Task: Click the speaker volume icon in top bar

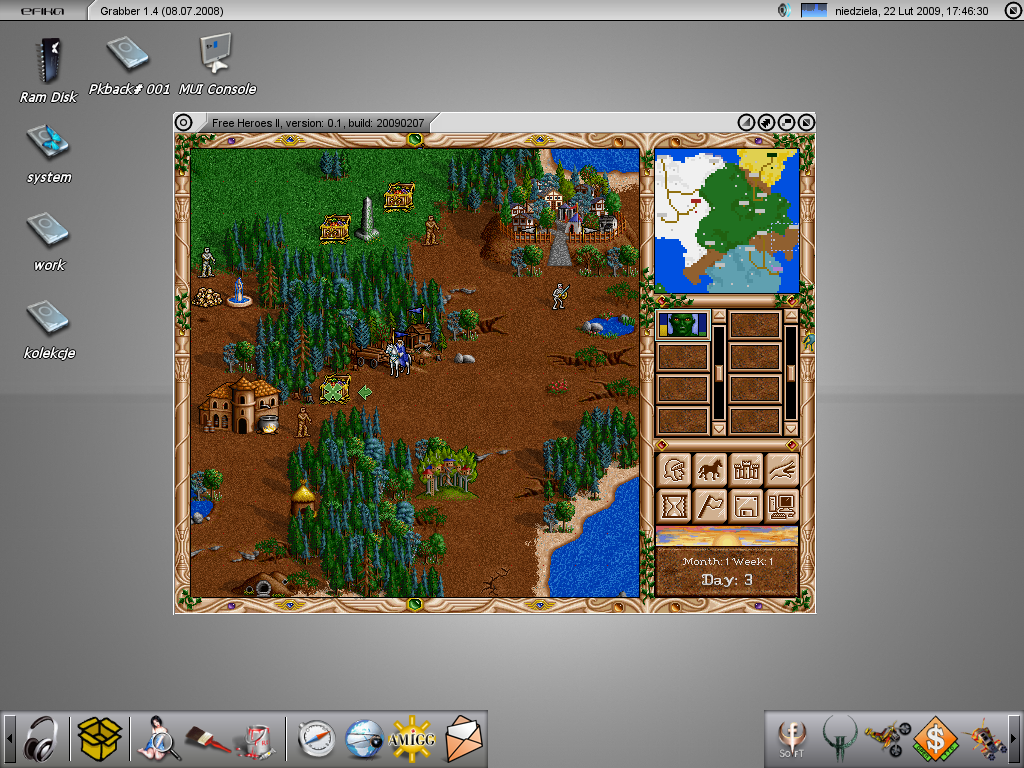Action: (x=784, y=10)
